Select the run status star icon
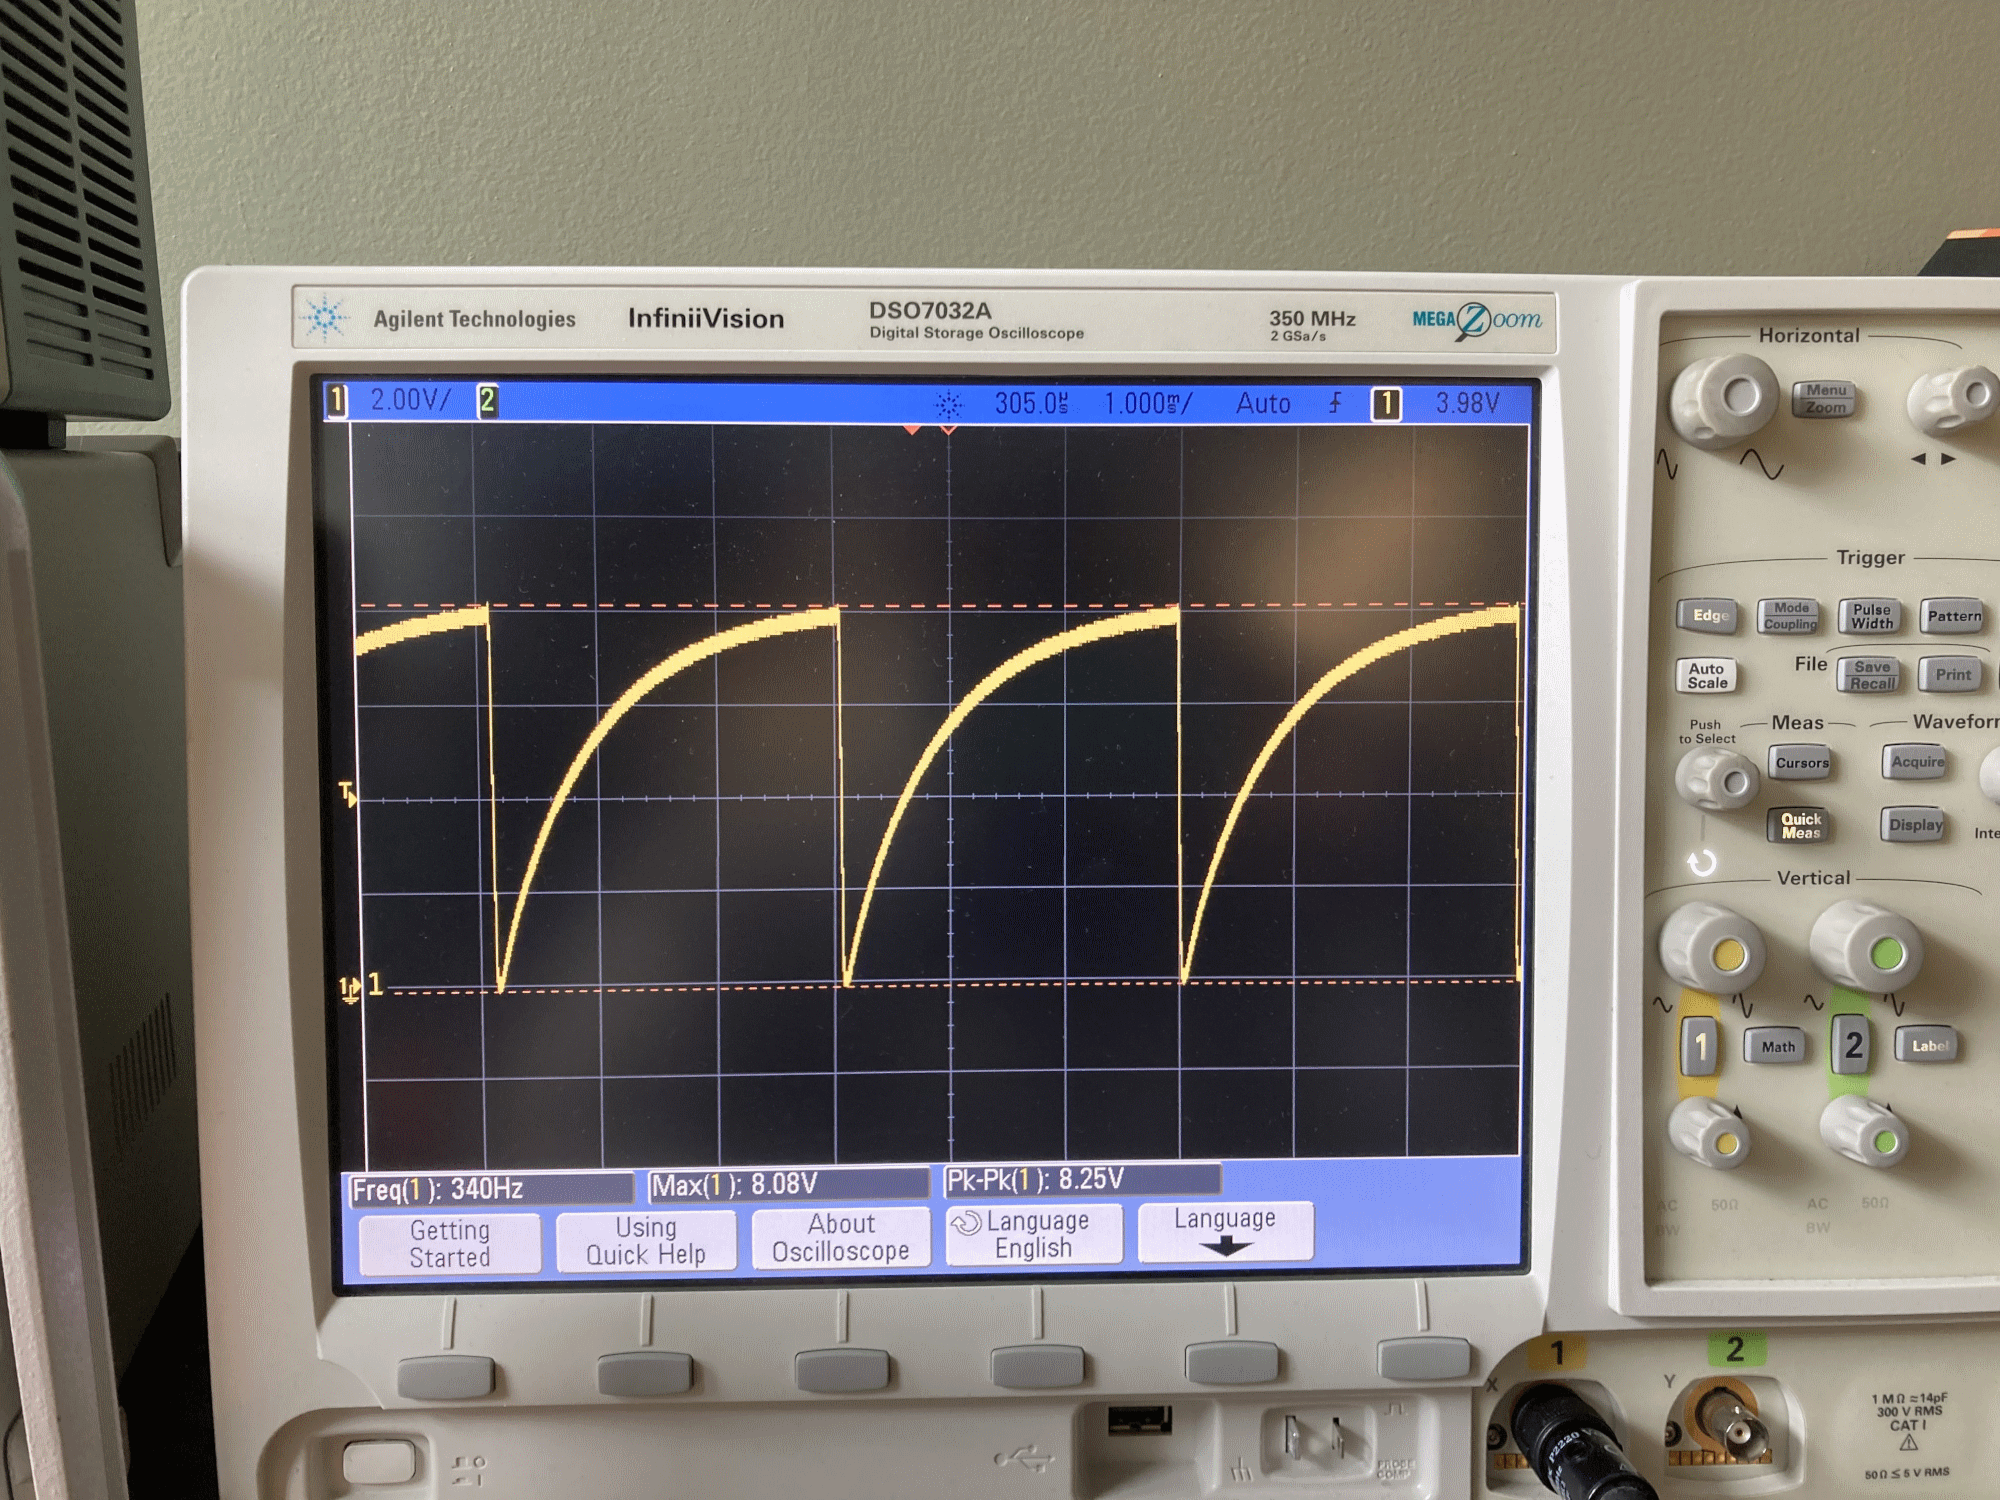Viewport: 2000px width, 1500px height. [x=948, y=404]
